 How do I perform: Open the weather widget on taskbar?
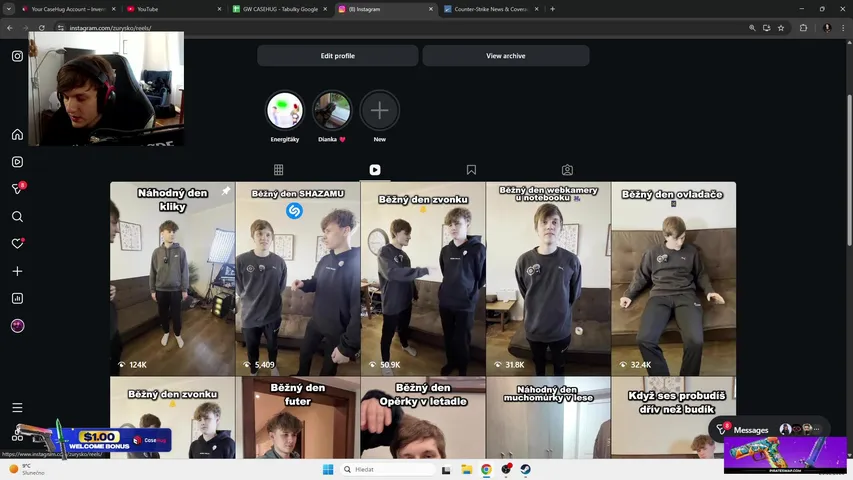click(x=27, y=469)
